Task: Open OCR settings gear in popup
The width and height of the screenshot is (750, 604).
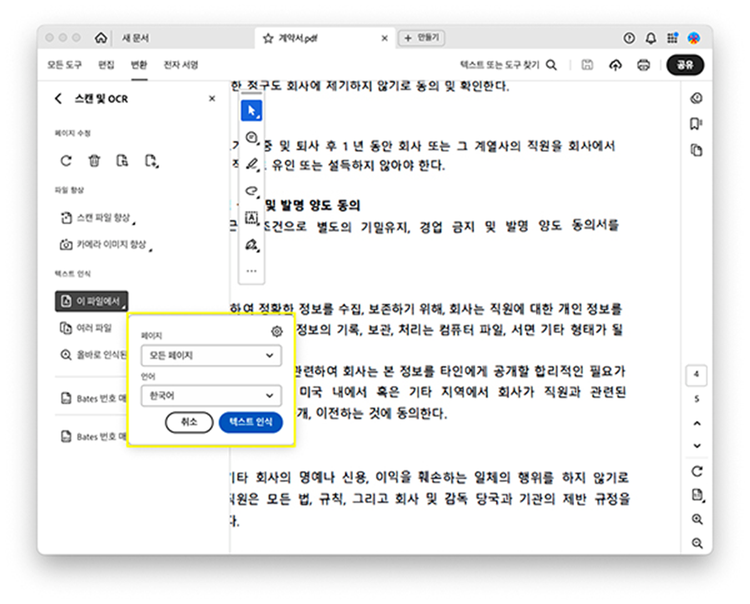Action: [x=276, y=331]
